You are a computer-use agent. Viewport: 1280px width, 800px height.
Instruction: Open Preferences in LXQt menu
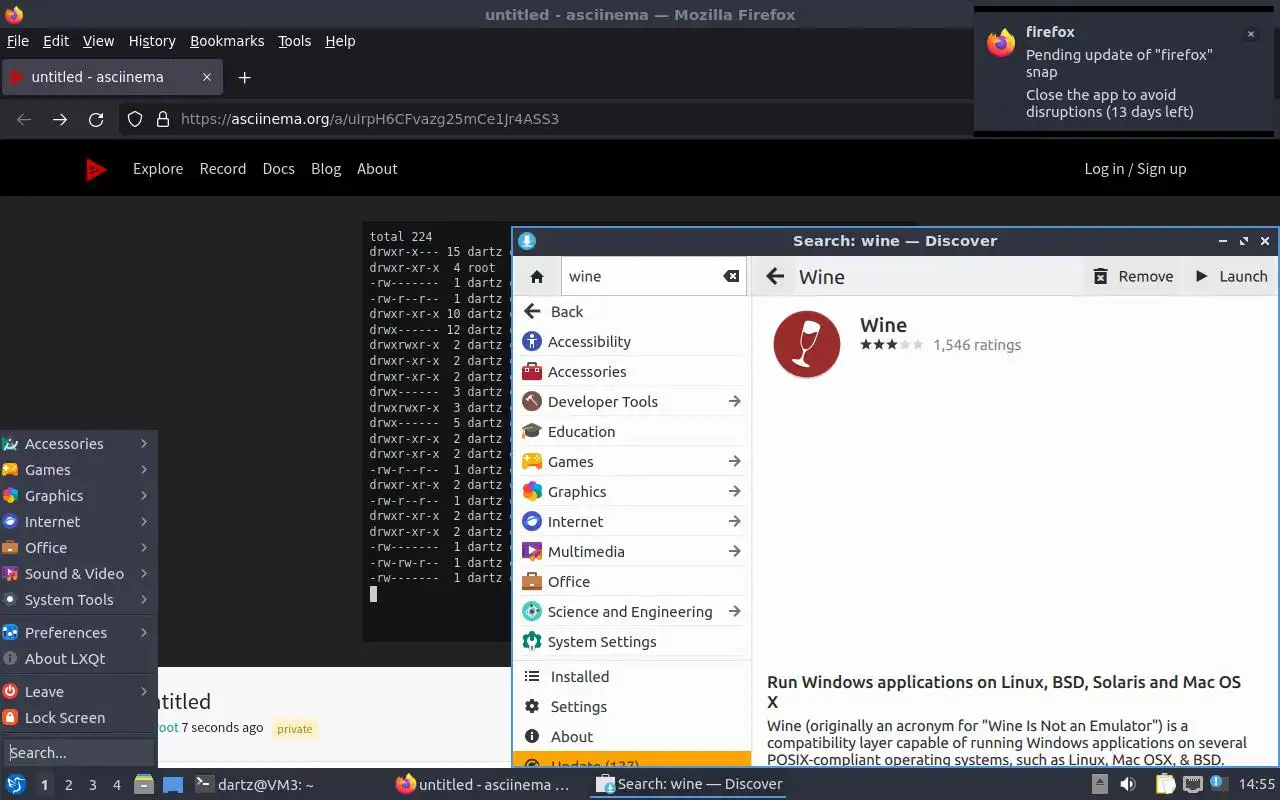pyautogui.click(x=78, y=633)
